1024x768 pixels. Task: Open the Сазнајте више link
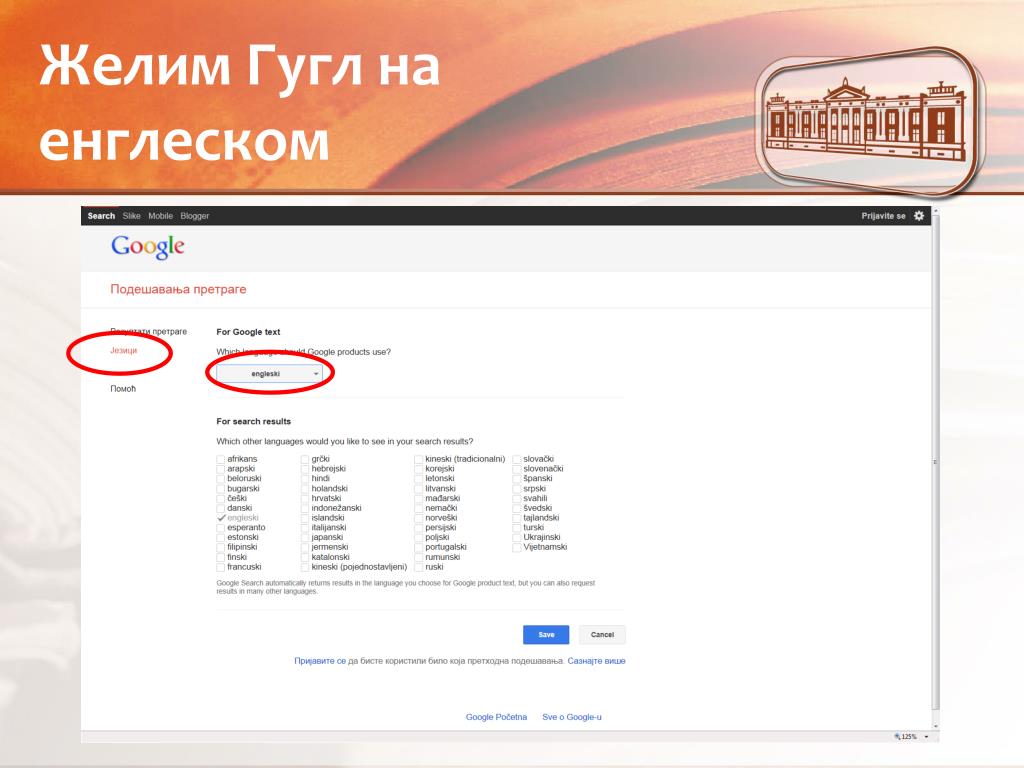point(596,661)
